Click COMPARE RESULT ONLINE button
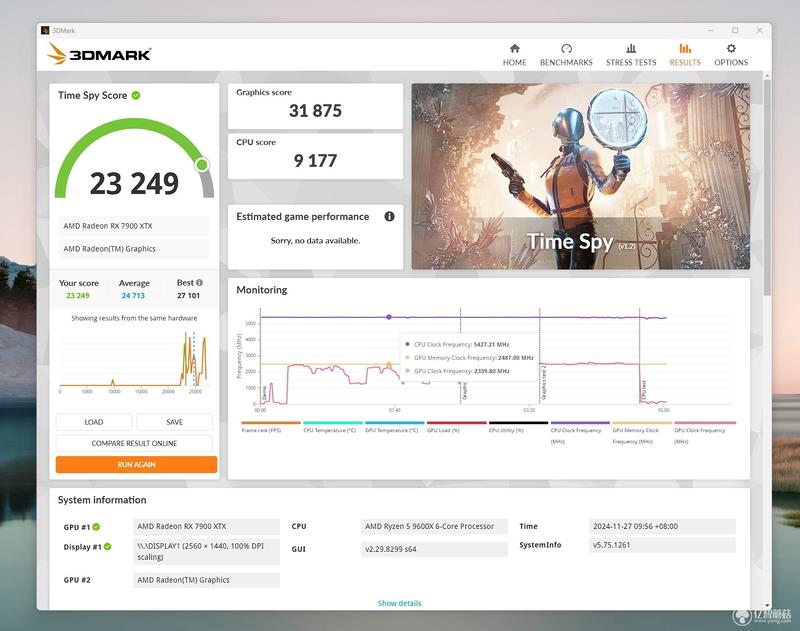This screenshot has width=800, height=631. pyautogui.click(x=134, y=443)
